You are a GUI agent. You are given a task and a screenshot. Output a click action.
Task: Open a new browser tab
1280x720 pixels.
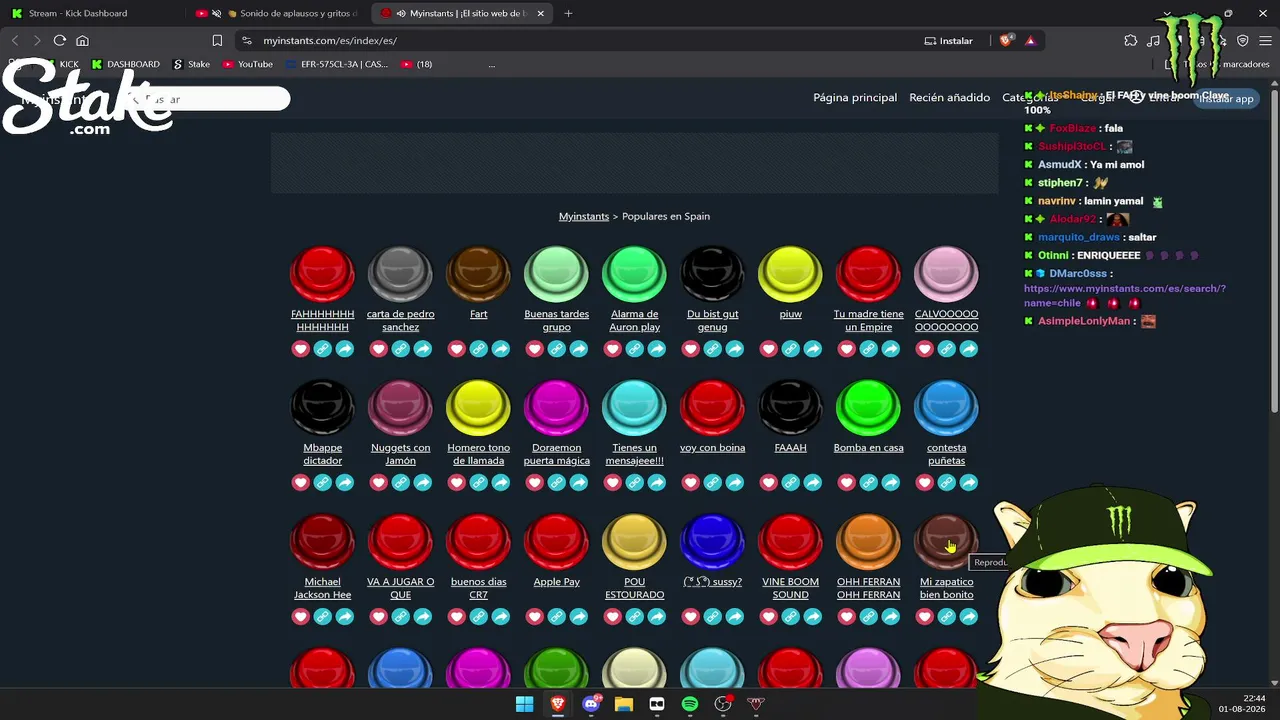click(x=568, y=13)
